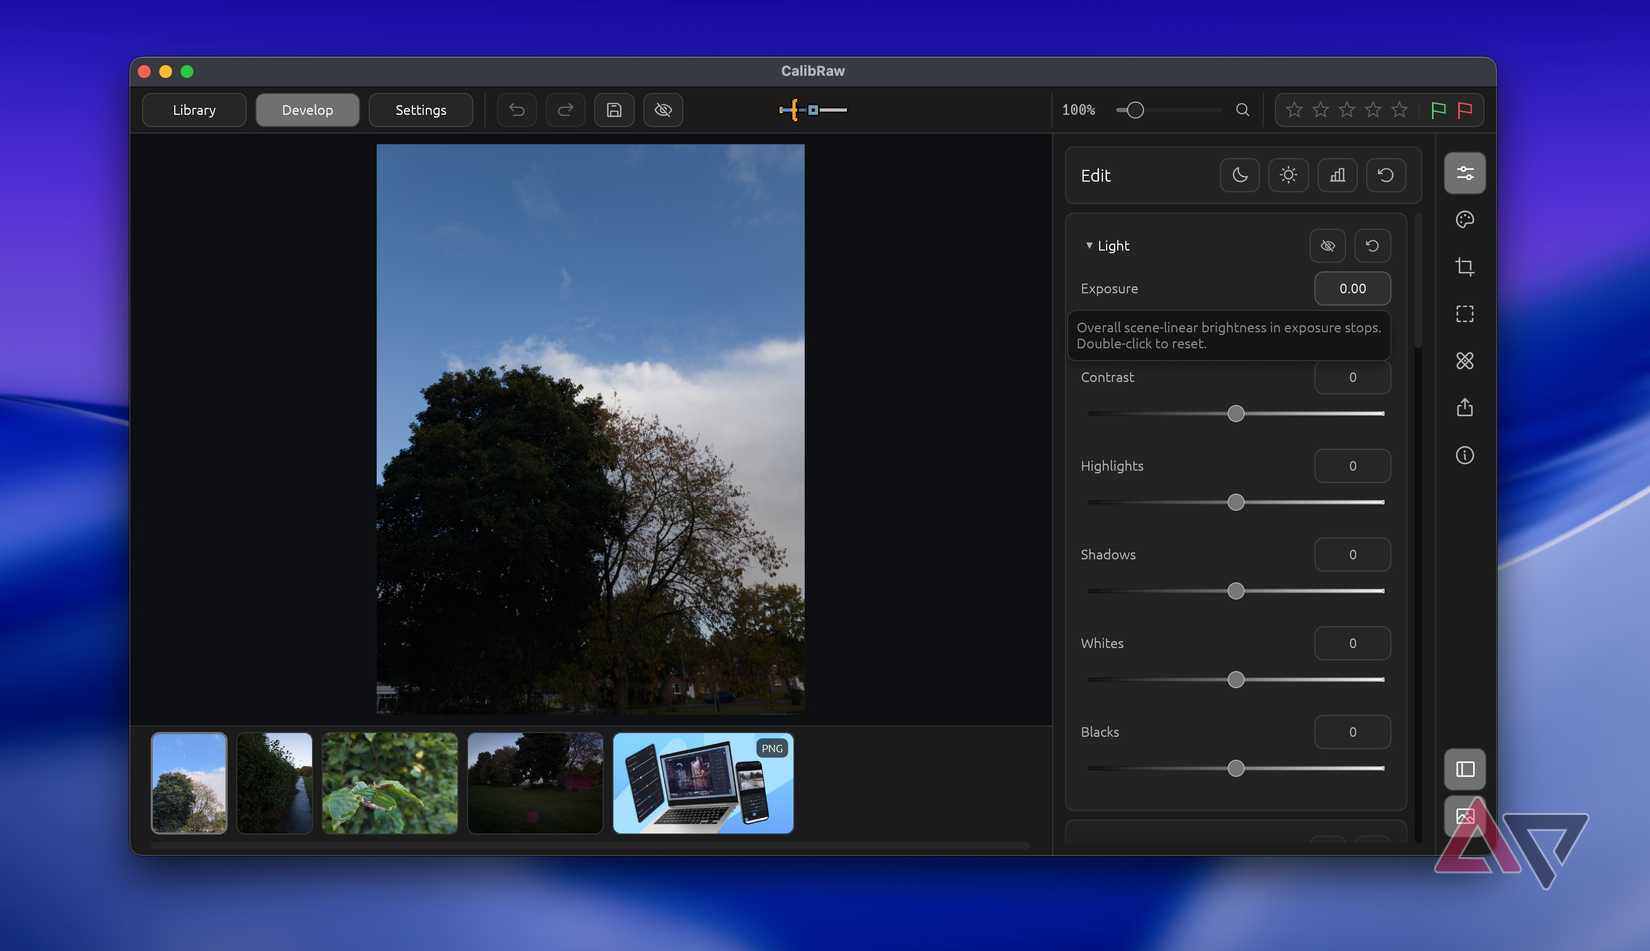Click the Contrast slider handle
Screen dimensions: 1650x951
click(x=1236, y=414)
